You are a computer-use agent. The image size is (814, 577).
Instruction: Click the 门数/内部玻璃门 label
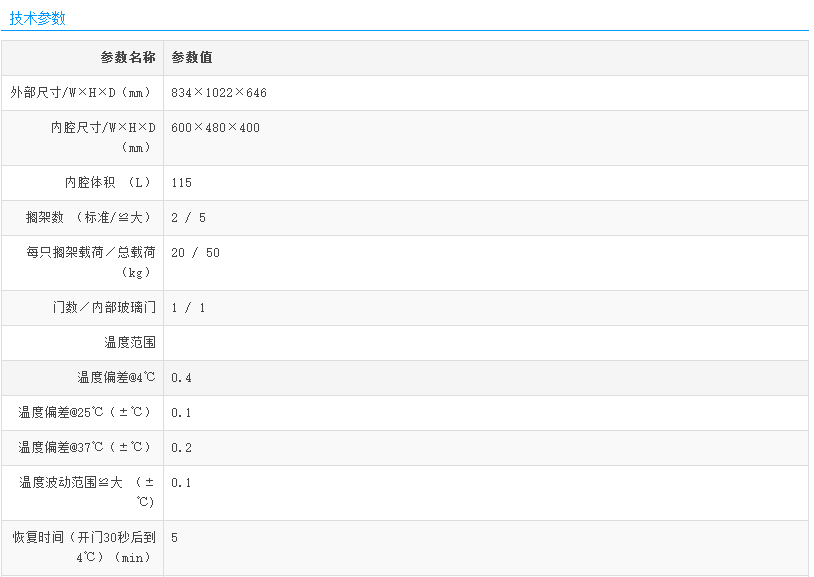tap(104, 308)
